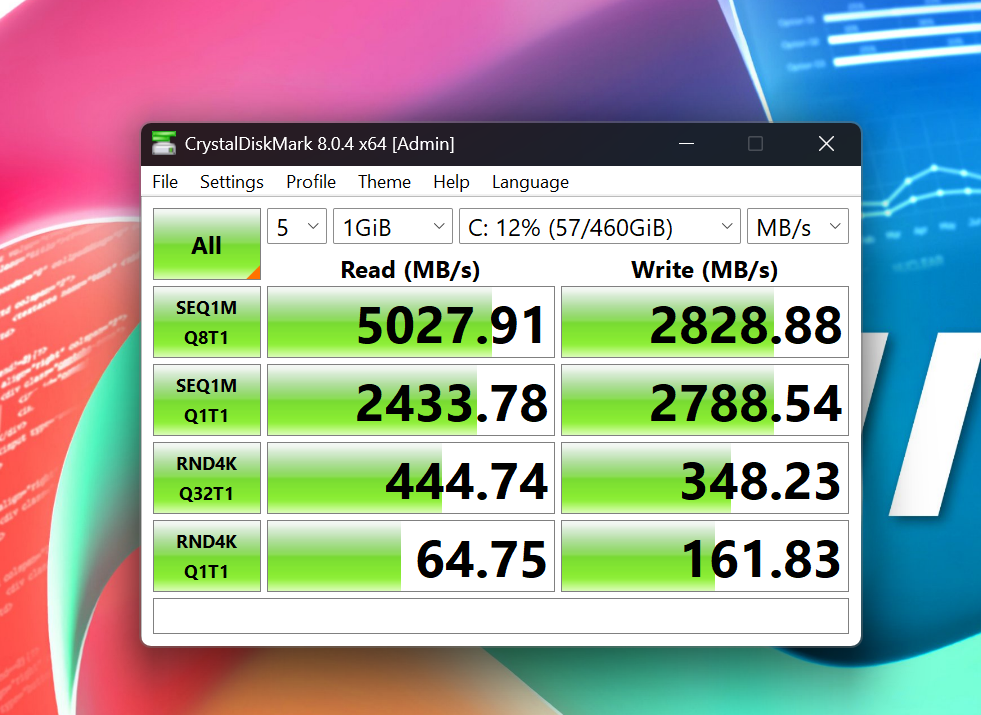Start the RND4K Q32T1 test
Screen dimensions: 981x715
pyautogui.click(x=206, y=478)
